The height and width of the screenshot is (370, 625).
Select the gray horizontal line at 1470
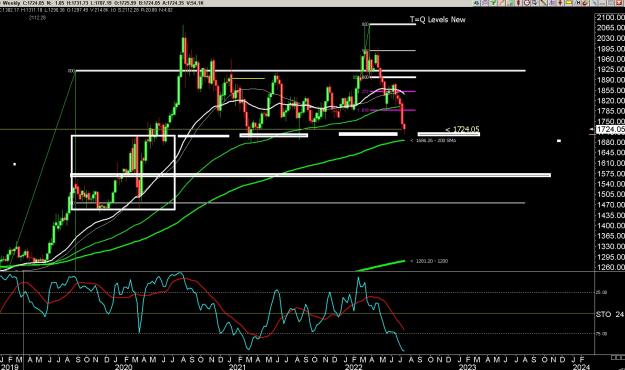click(300, 203)
